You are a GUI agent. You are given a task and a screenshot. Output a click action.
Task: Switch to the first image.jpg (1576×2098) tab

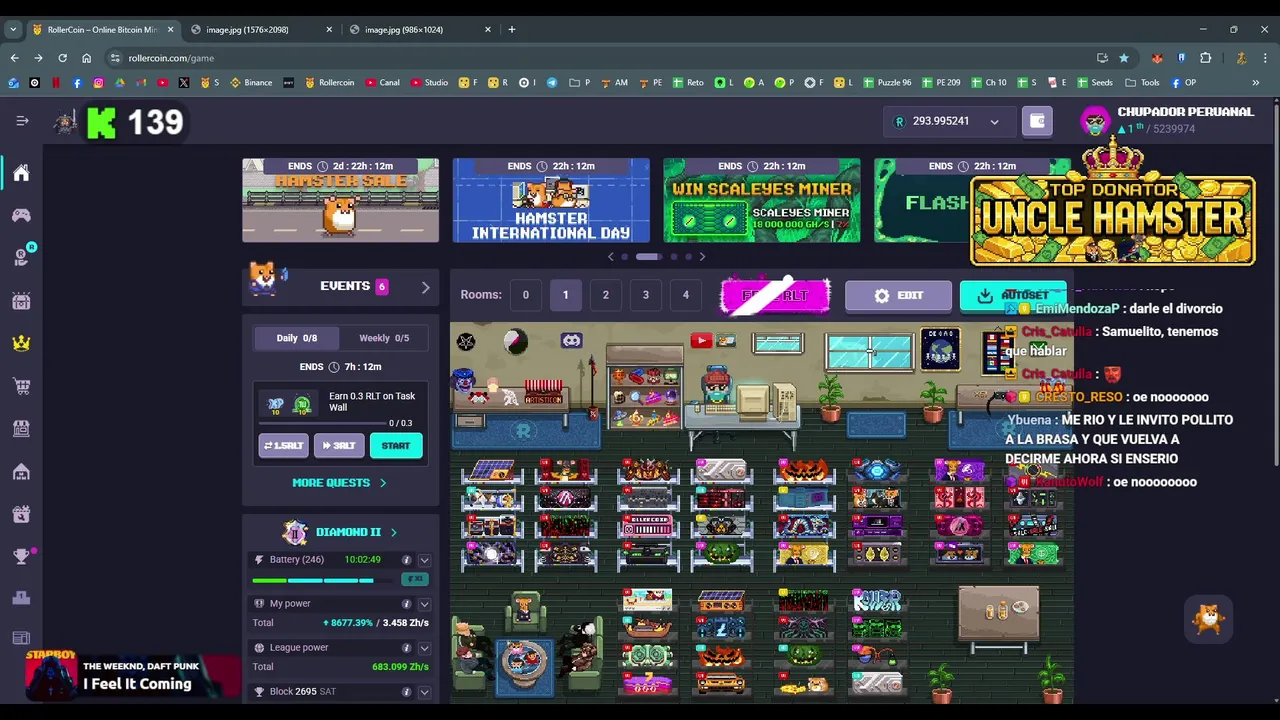click(x=260, y=29)
